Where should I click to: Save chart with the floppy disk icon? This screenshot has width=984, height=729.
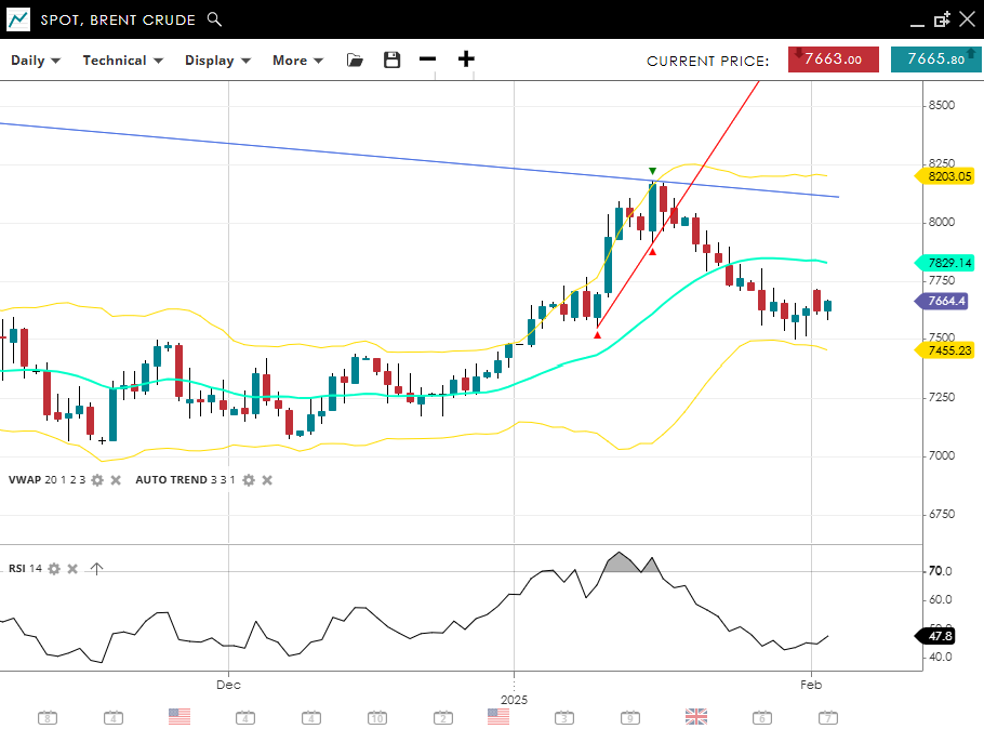[392, 60]
